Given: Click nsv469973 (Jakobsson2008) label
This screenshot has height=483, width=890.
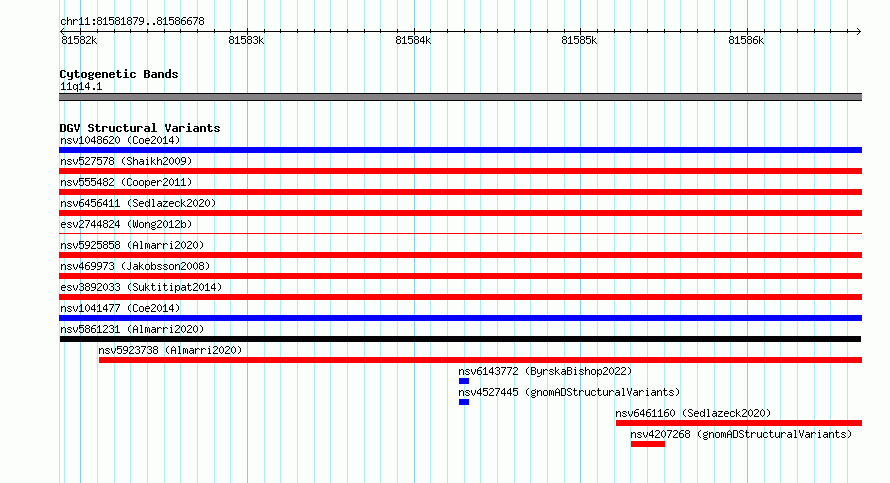Looking at the screenshot, I should (135, 266).
